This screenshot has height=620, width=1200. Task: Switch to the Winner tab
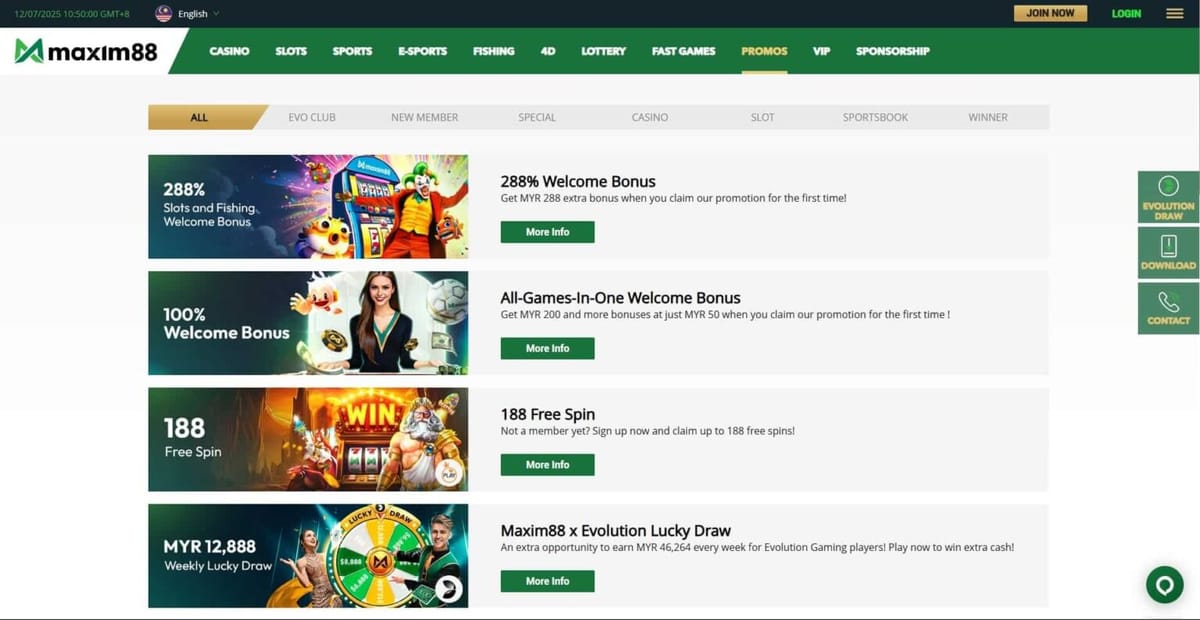(988, 117)
